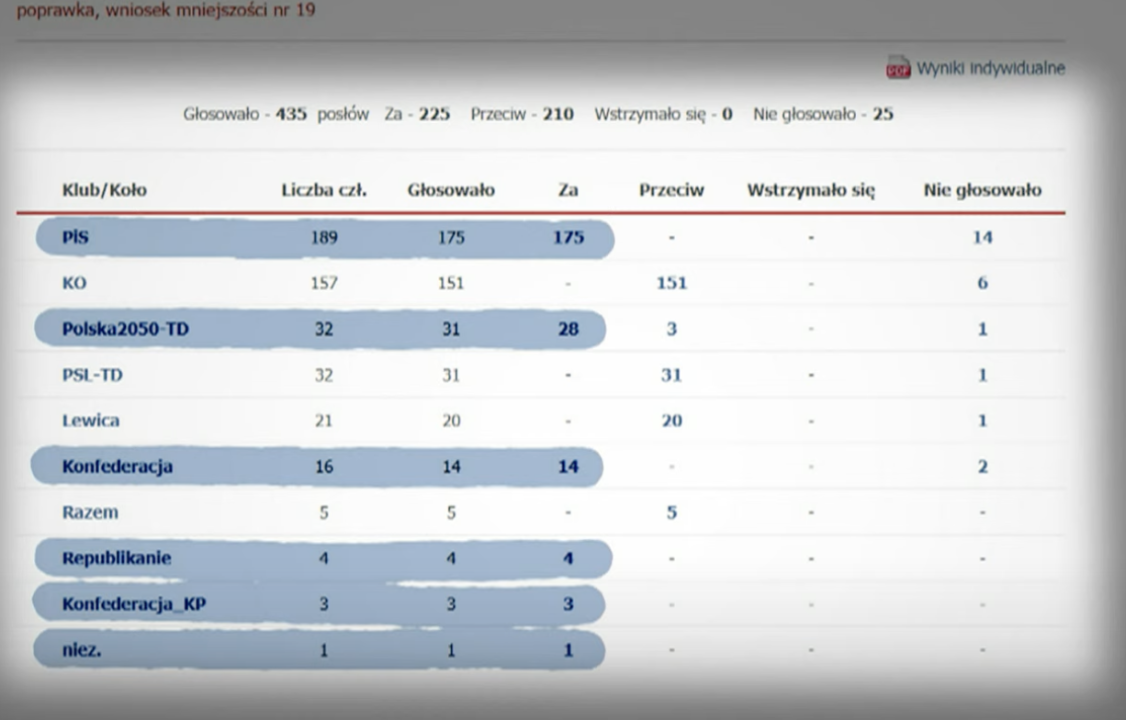
Task: Click the 'Klub/Koło' column header
Action: pos(104,190)
